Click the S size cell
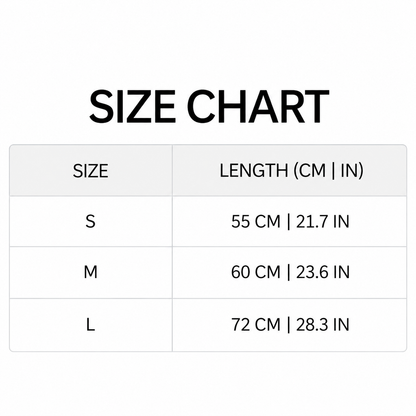This screenshot has height=416, width=416. coord(91,221)
